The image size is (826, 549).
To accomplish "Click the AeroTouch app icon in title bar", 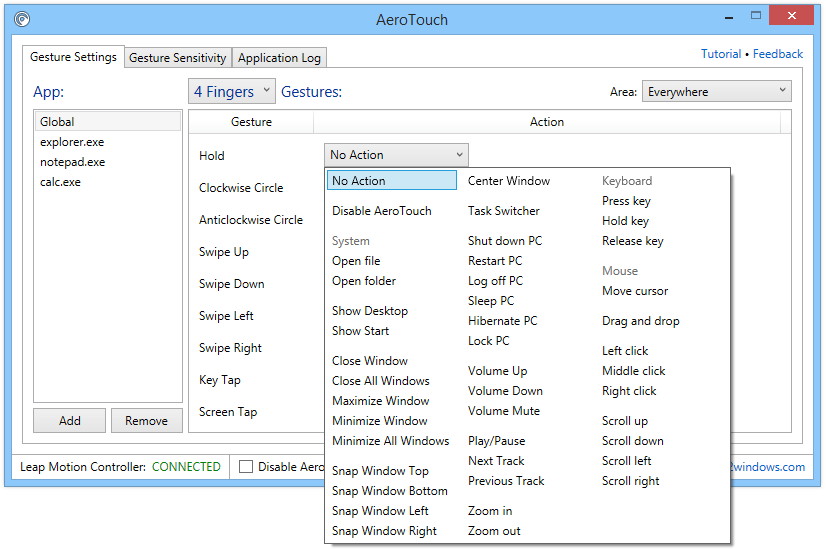I will [22, 19].
